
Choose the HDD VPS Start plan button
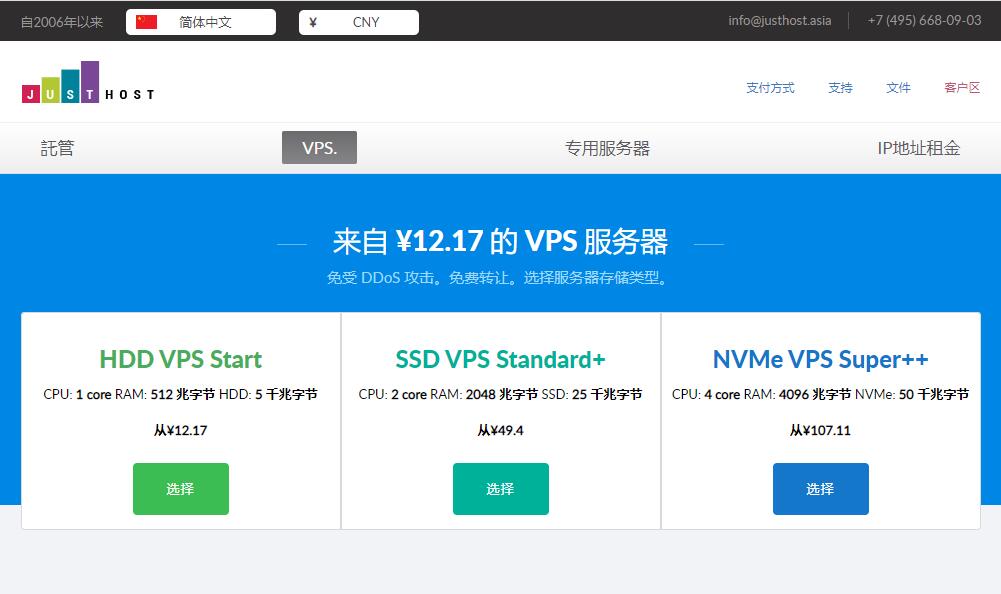181,489
